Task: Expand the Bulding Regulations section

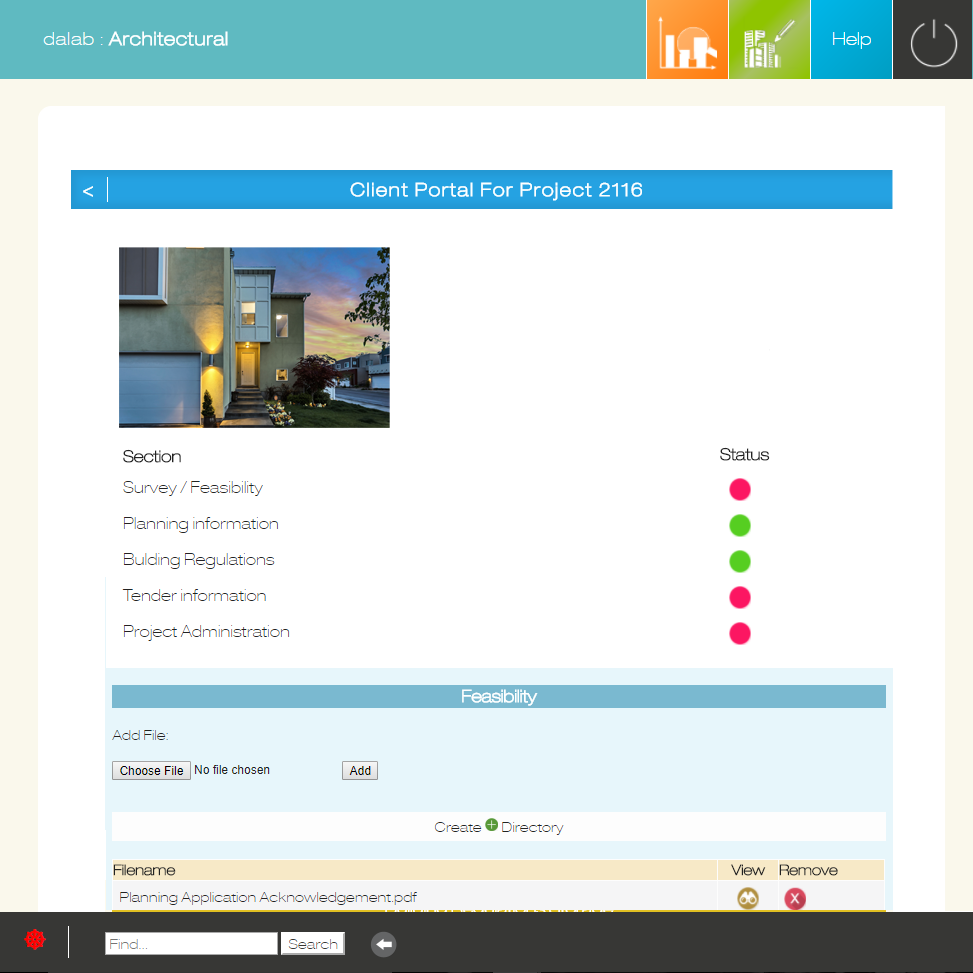Action: point(198,560)
